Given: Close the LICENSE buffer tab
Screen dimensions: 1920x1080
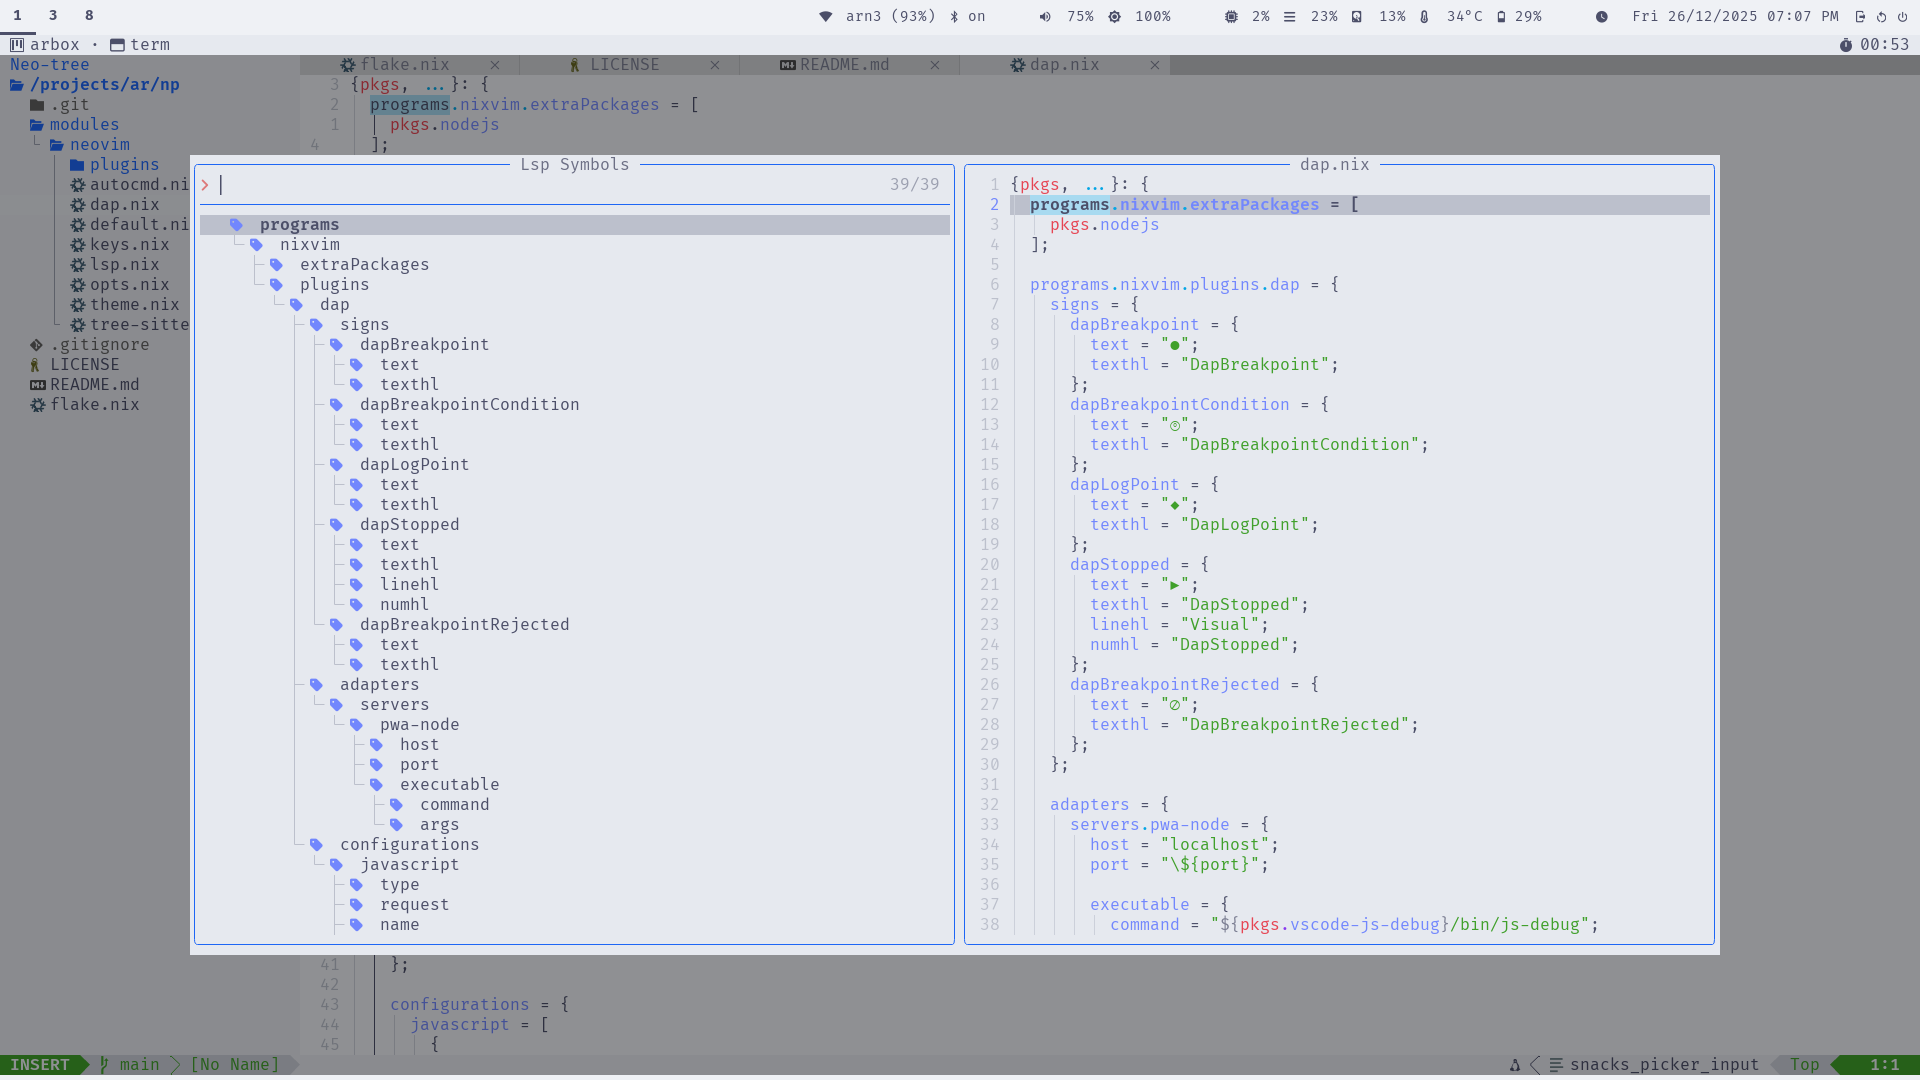Looking at the screenshot, I should (715, 65).
